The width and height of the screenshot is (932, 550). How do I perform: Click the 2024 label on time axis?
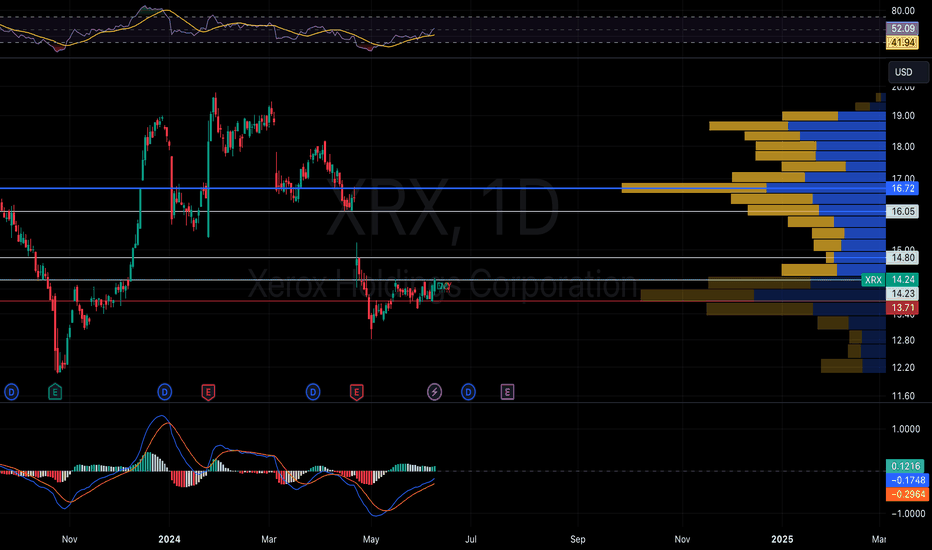coord(169,539)
